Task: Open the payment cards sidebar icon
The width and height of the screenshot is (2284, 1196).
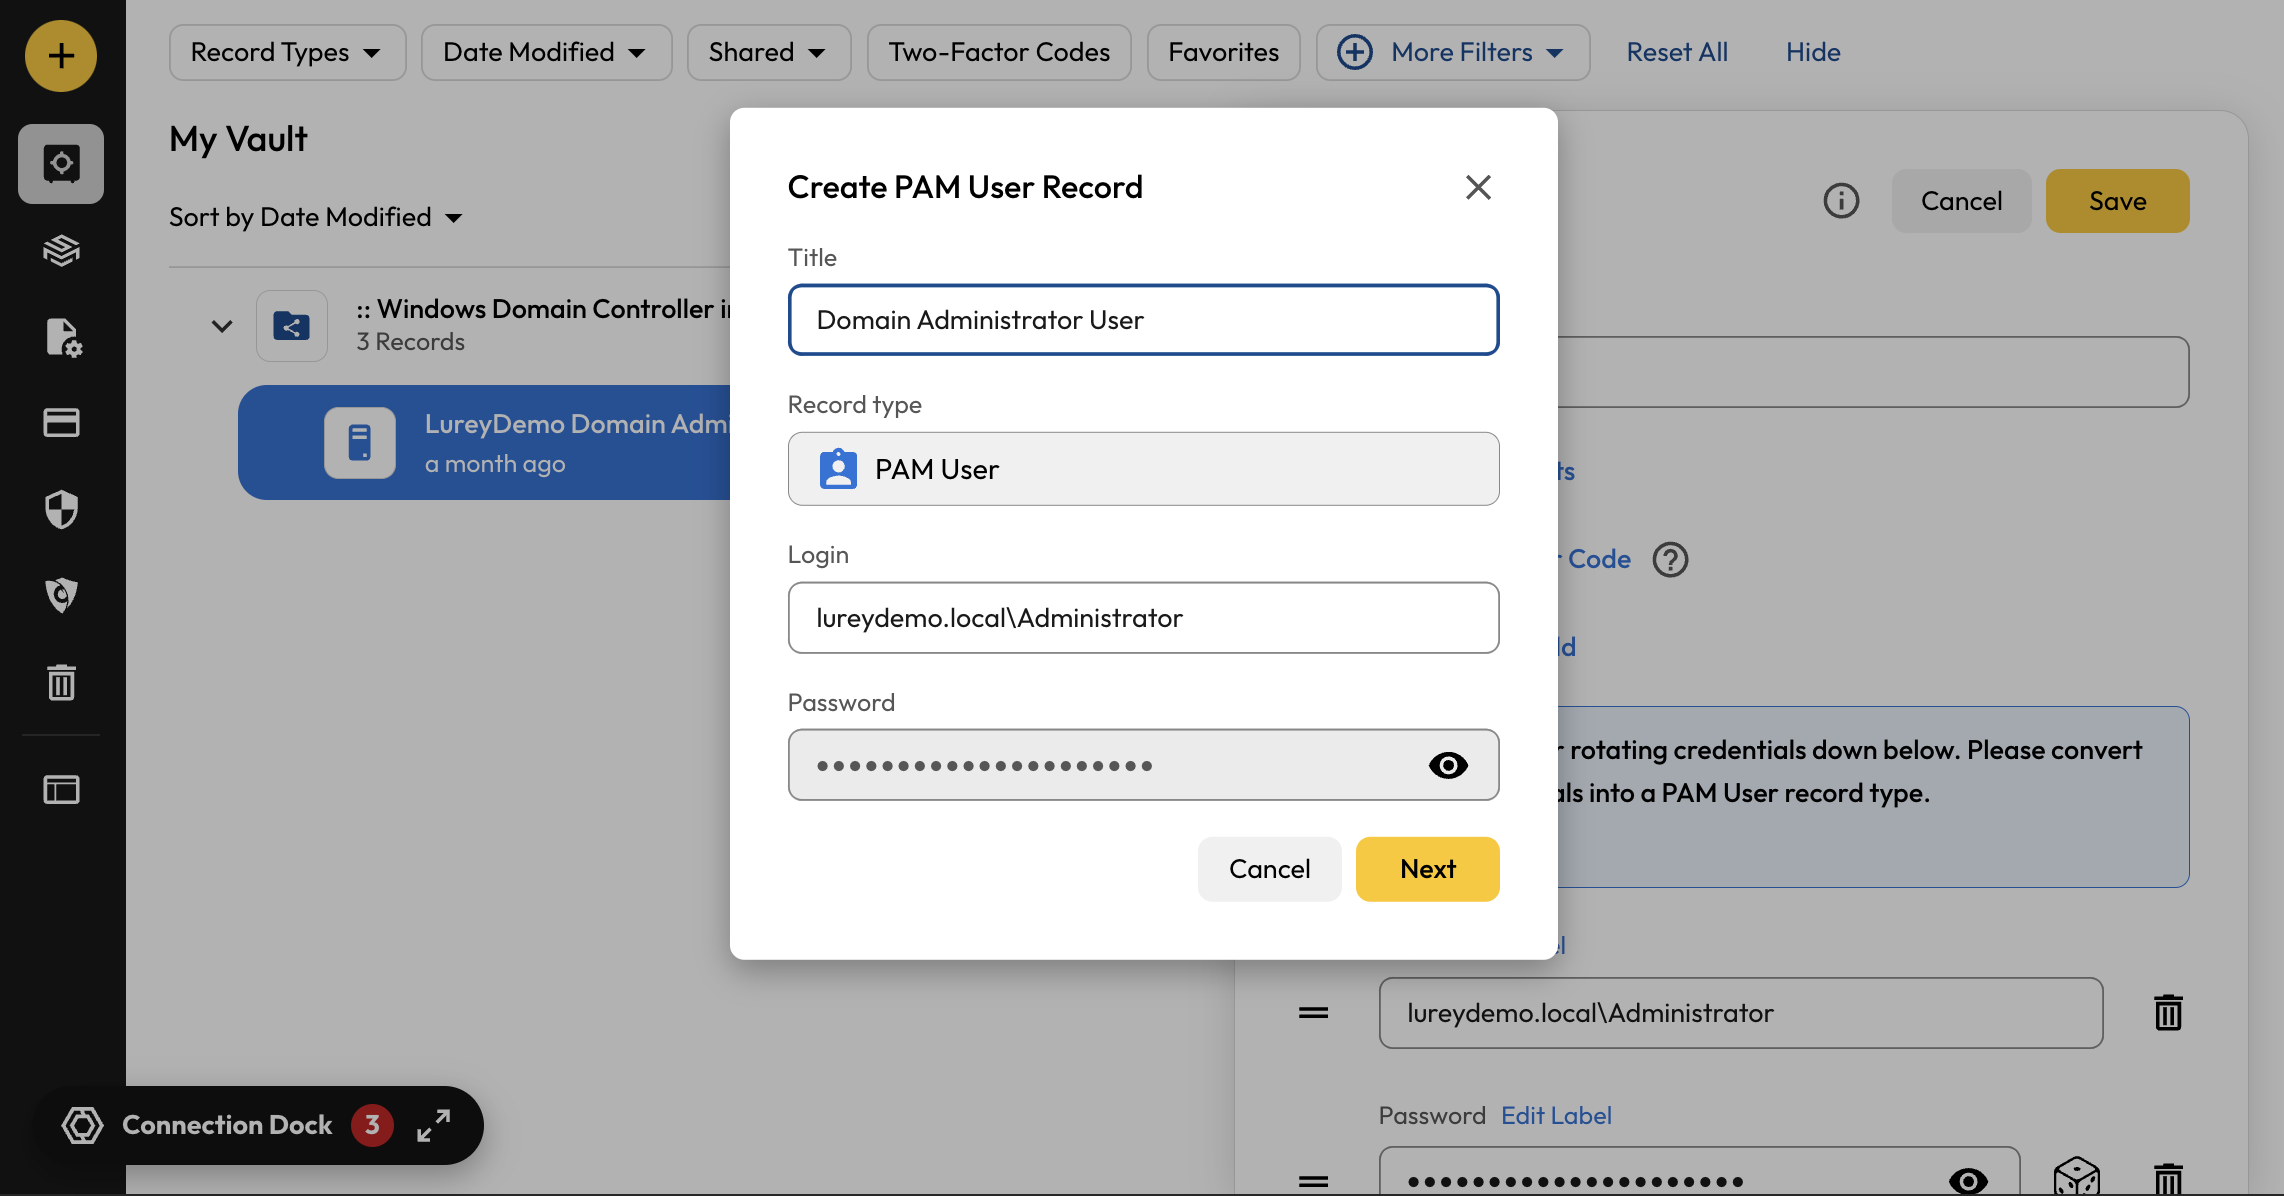Action: coord(61,423)
